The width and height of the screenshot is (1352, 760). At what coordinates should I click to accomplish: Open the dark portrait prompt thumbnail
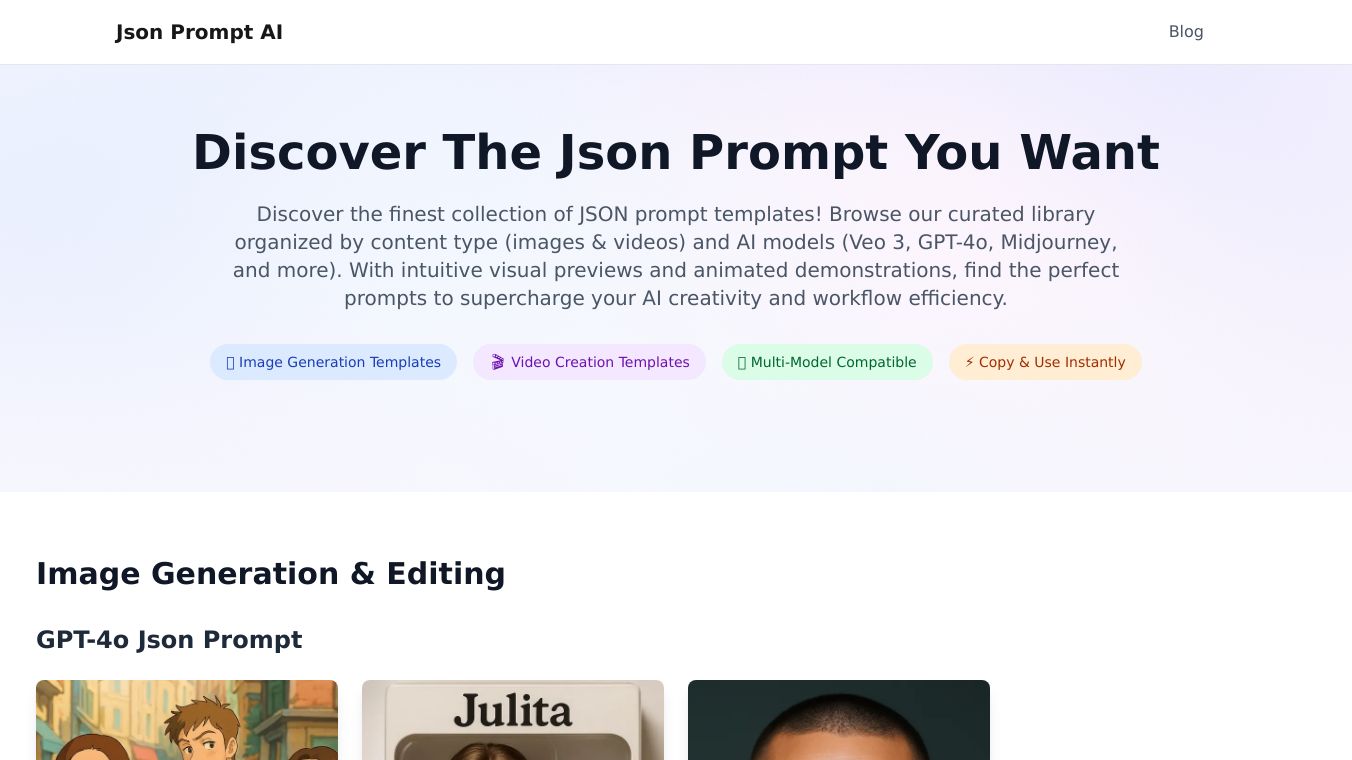pos(839,720)
